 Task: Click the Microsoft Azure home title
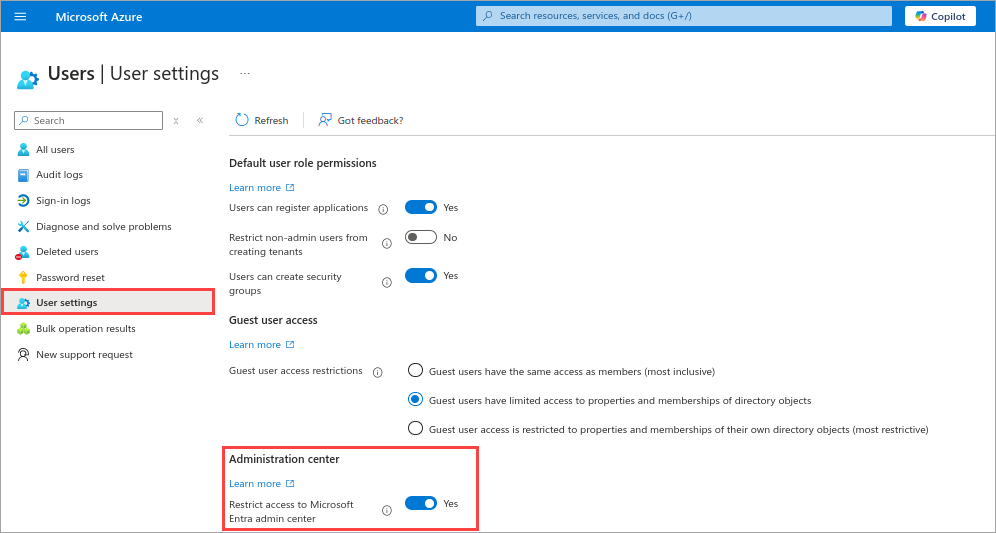point(98,17)
